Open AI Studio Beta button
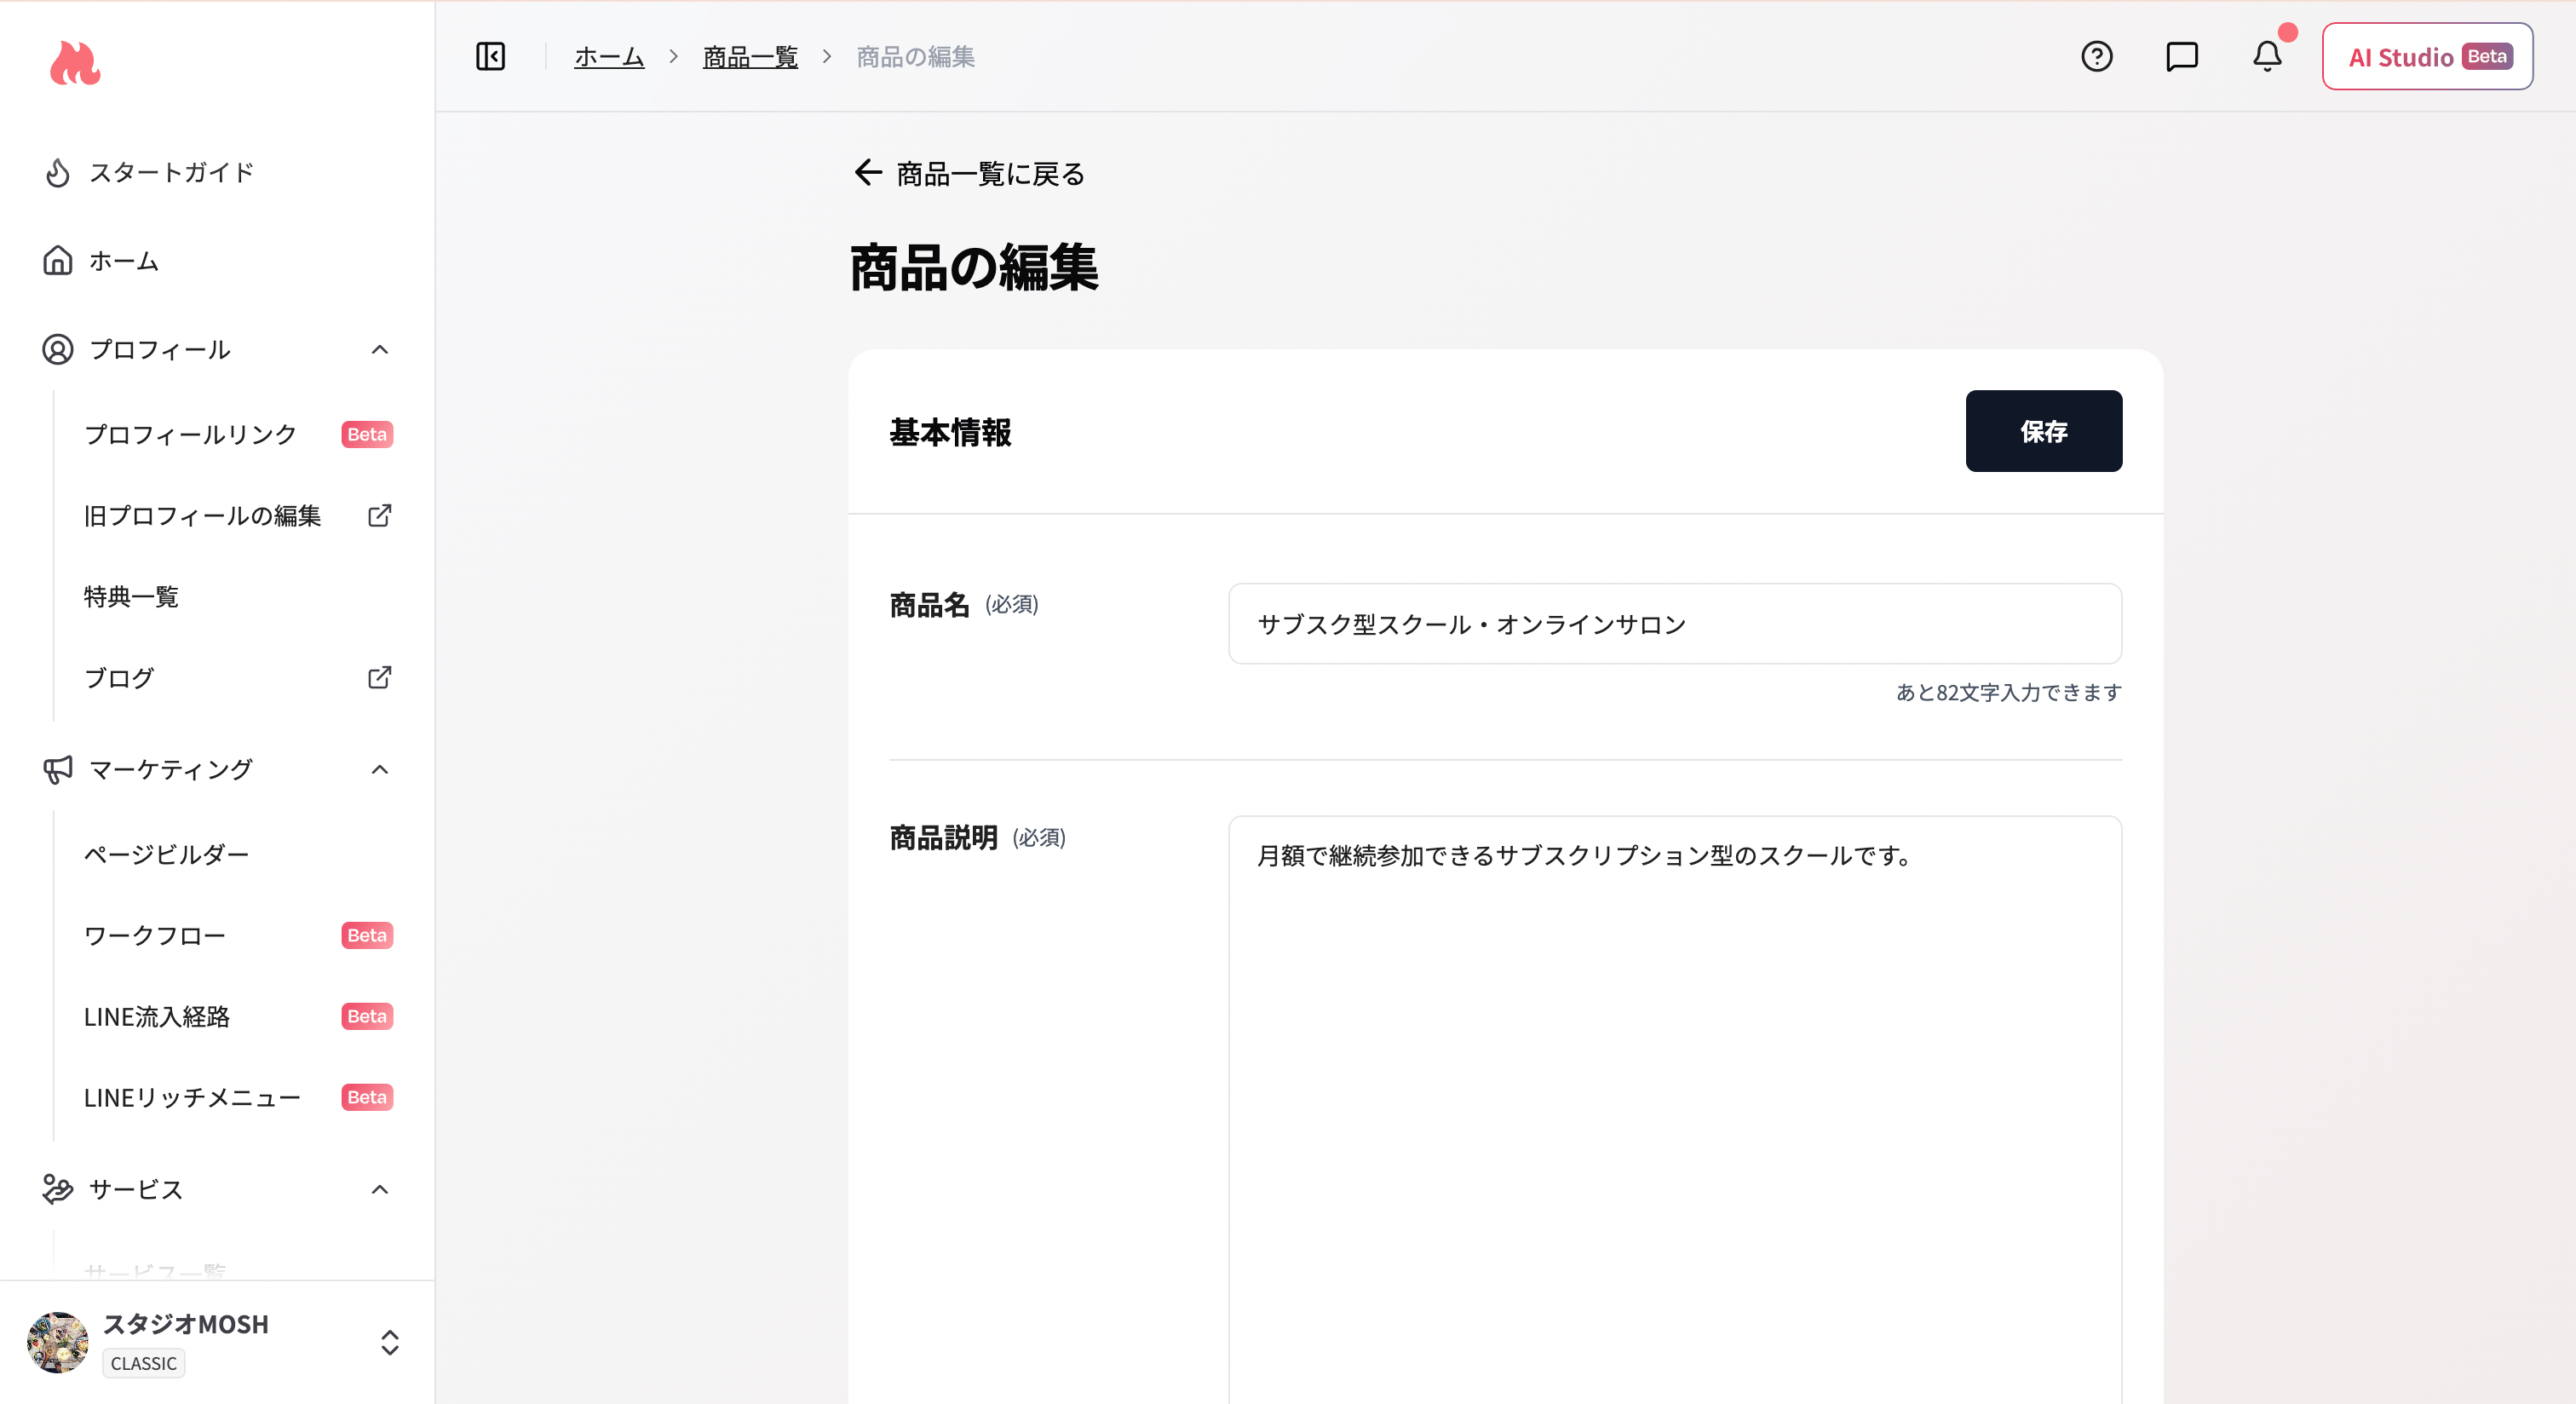The image size is (2576, 1404). pos(2427,56)
